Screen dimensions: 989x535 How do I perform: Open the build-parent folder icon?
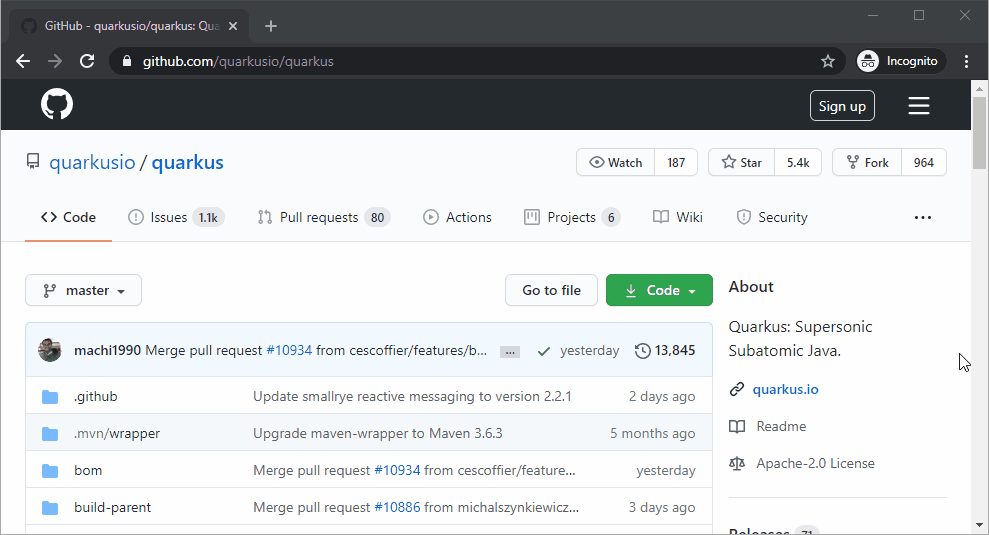pos(50,508)
